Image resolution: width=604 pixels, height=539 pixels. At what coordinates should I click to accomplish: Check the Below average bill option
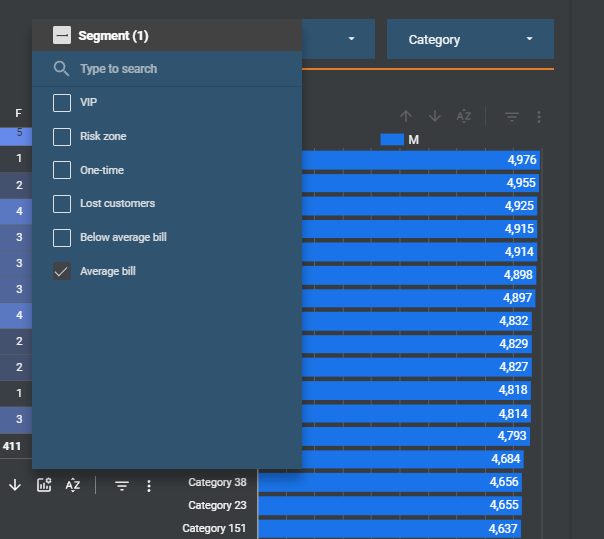tap(62, 238)
